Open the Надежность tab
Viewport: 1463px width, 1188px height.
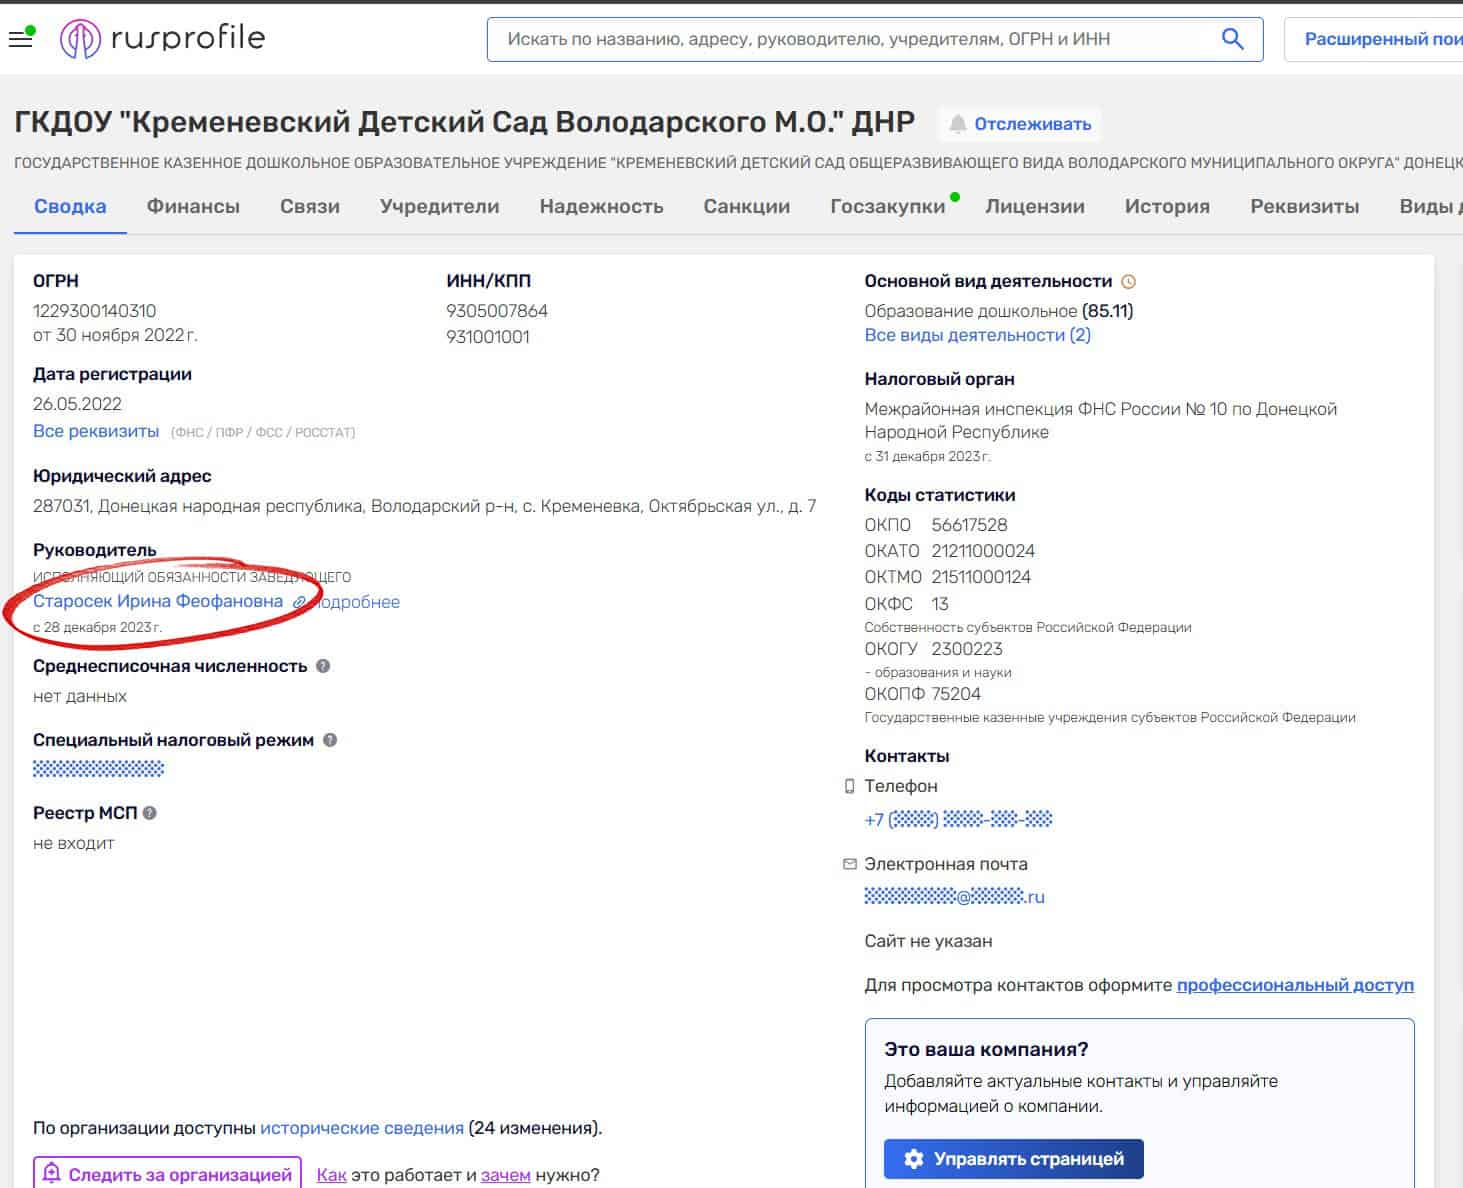pyautogui.click(x=602, y=206)
